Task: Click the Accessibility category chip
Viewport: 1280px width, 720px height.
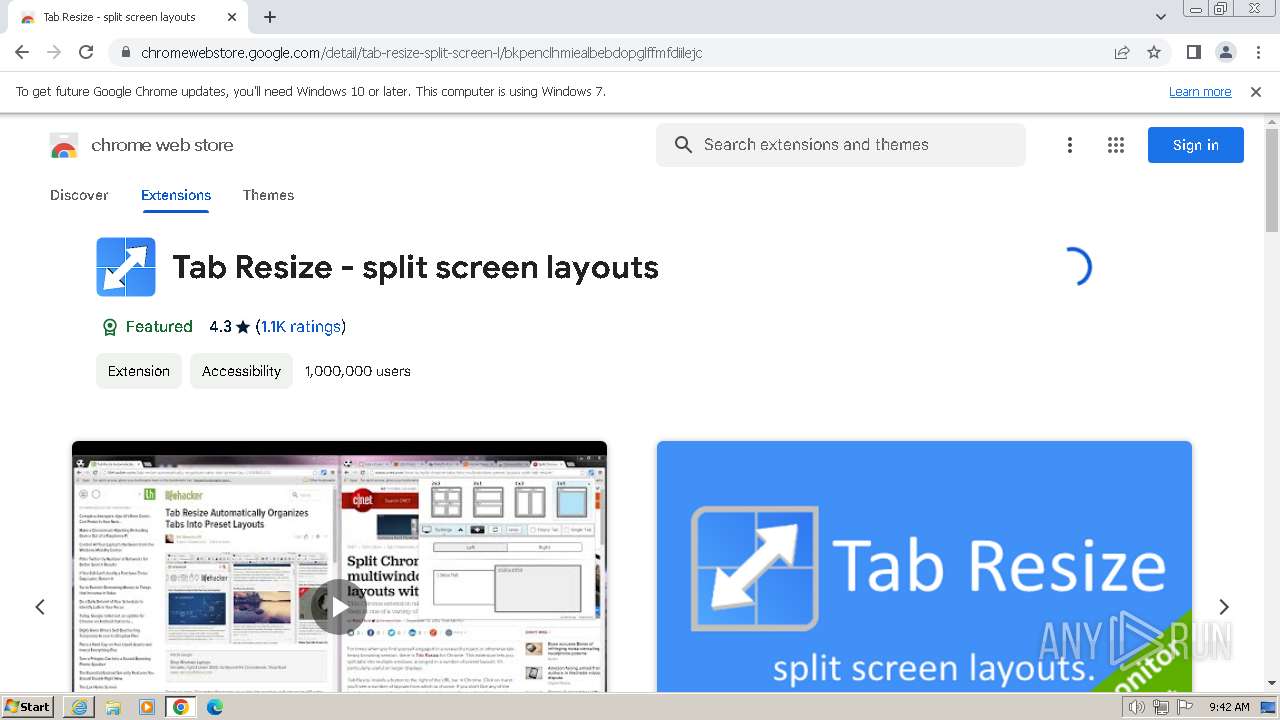Action: pos(241,371)
